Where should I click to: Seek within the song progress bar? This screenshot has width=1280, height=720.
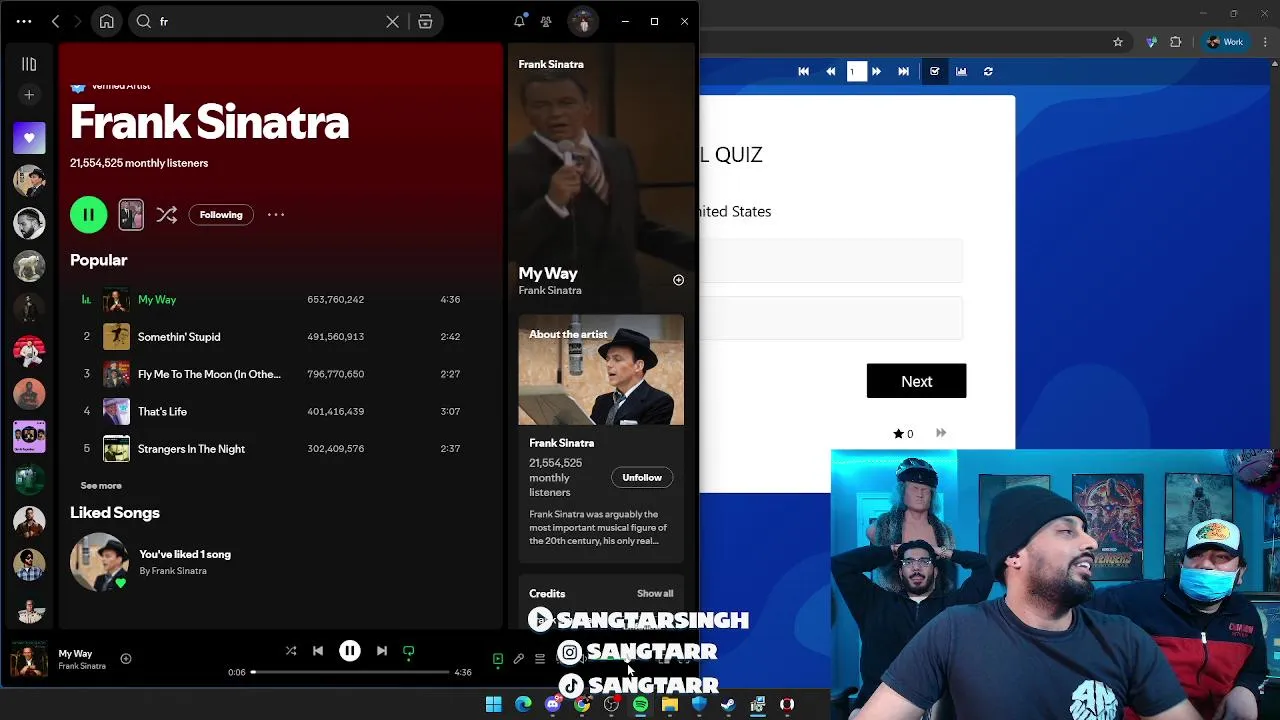click(350, 672)
